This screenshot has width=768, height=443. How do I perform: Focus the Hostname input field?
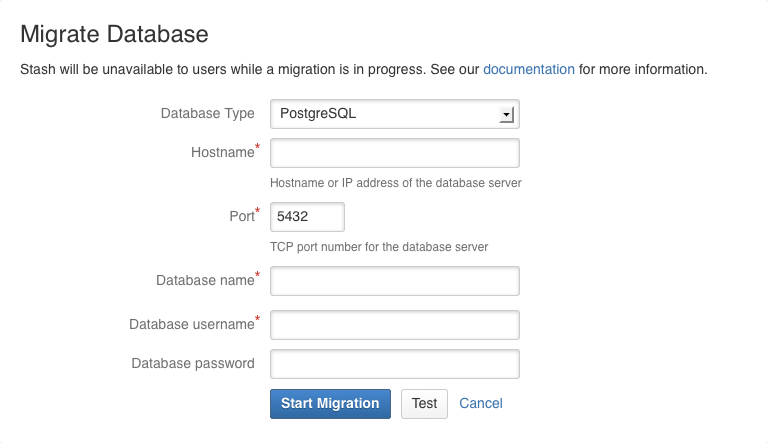394,154
